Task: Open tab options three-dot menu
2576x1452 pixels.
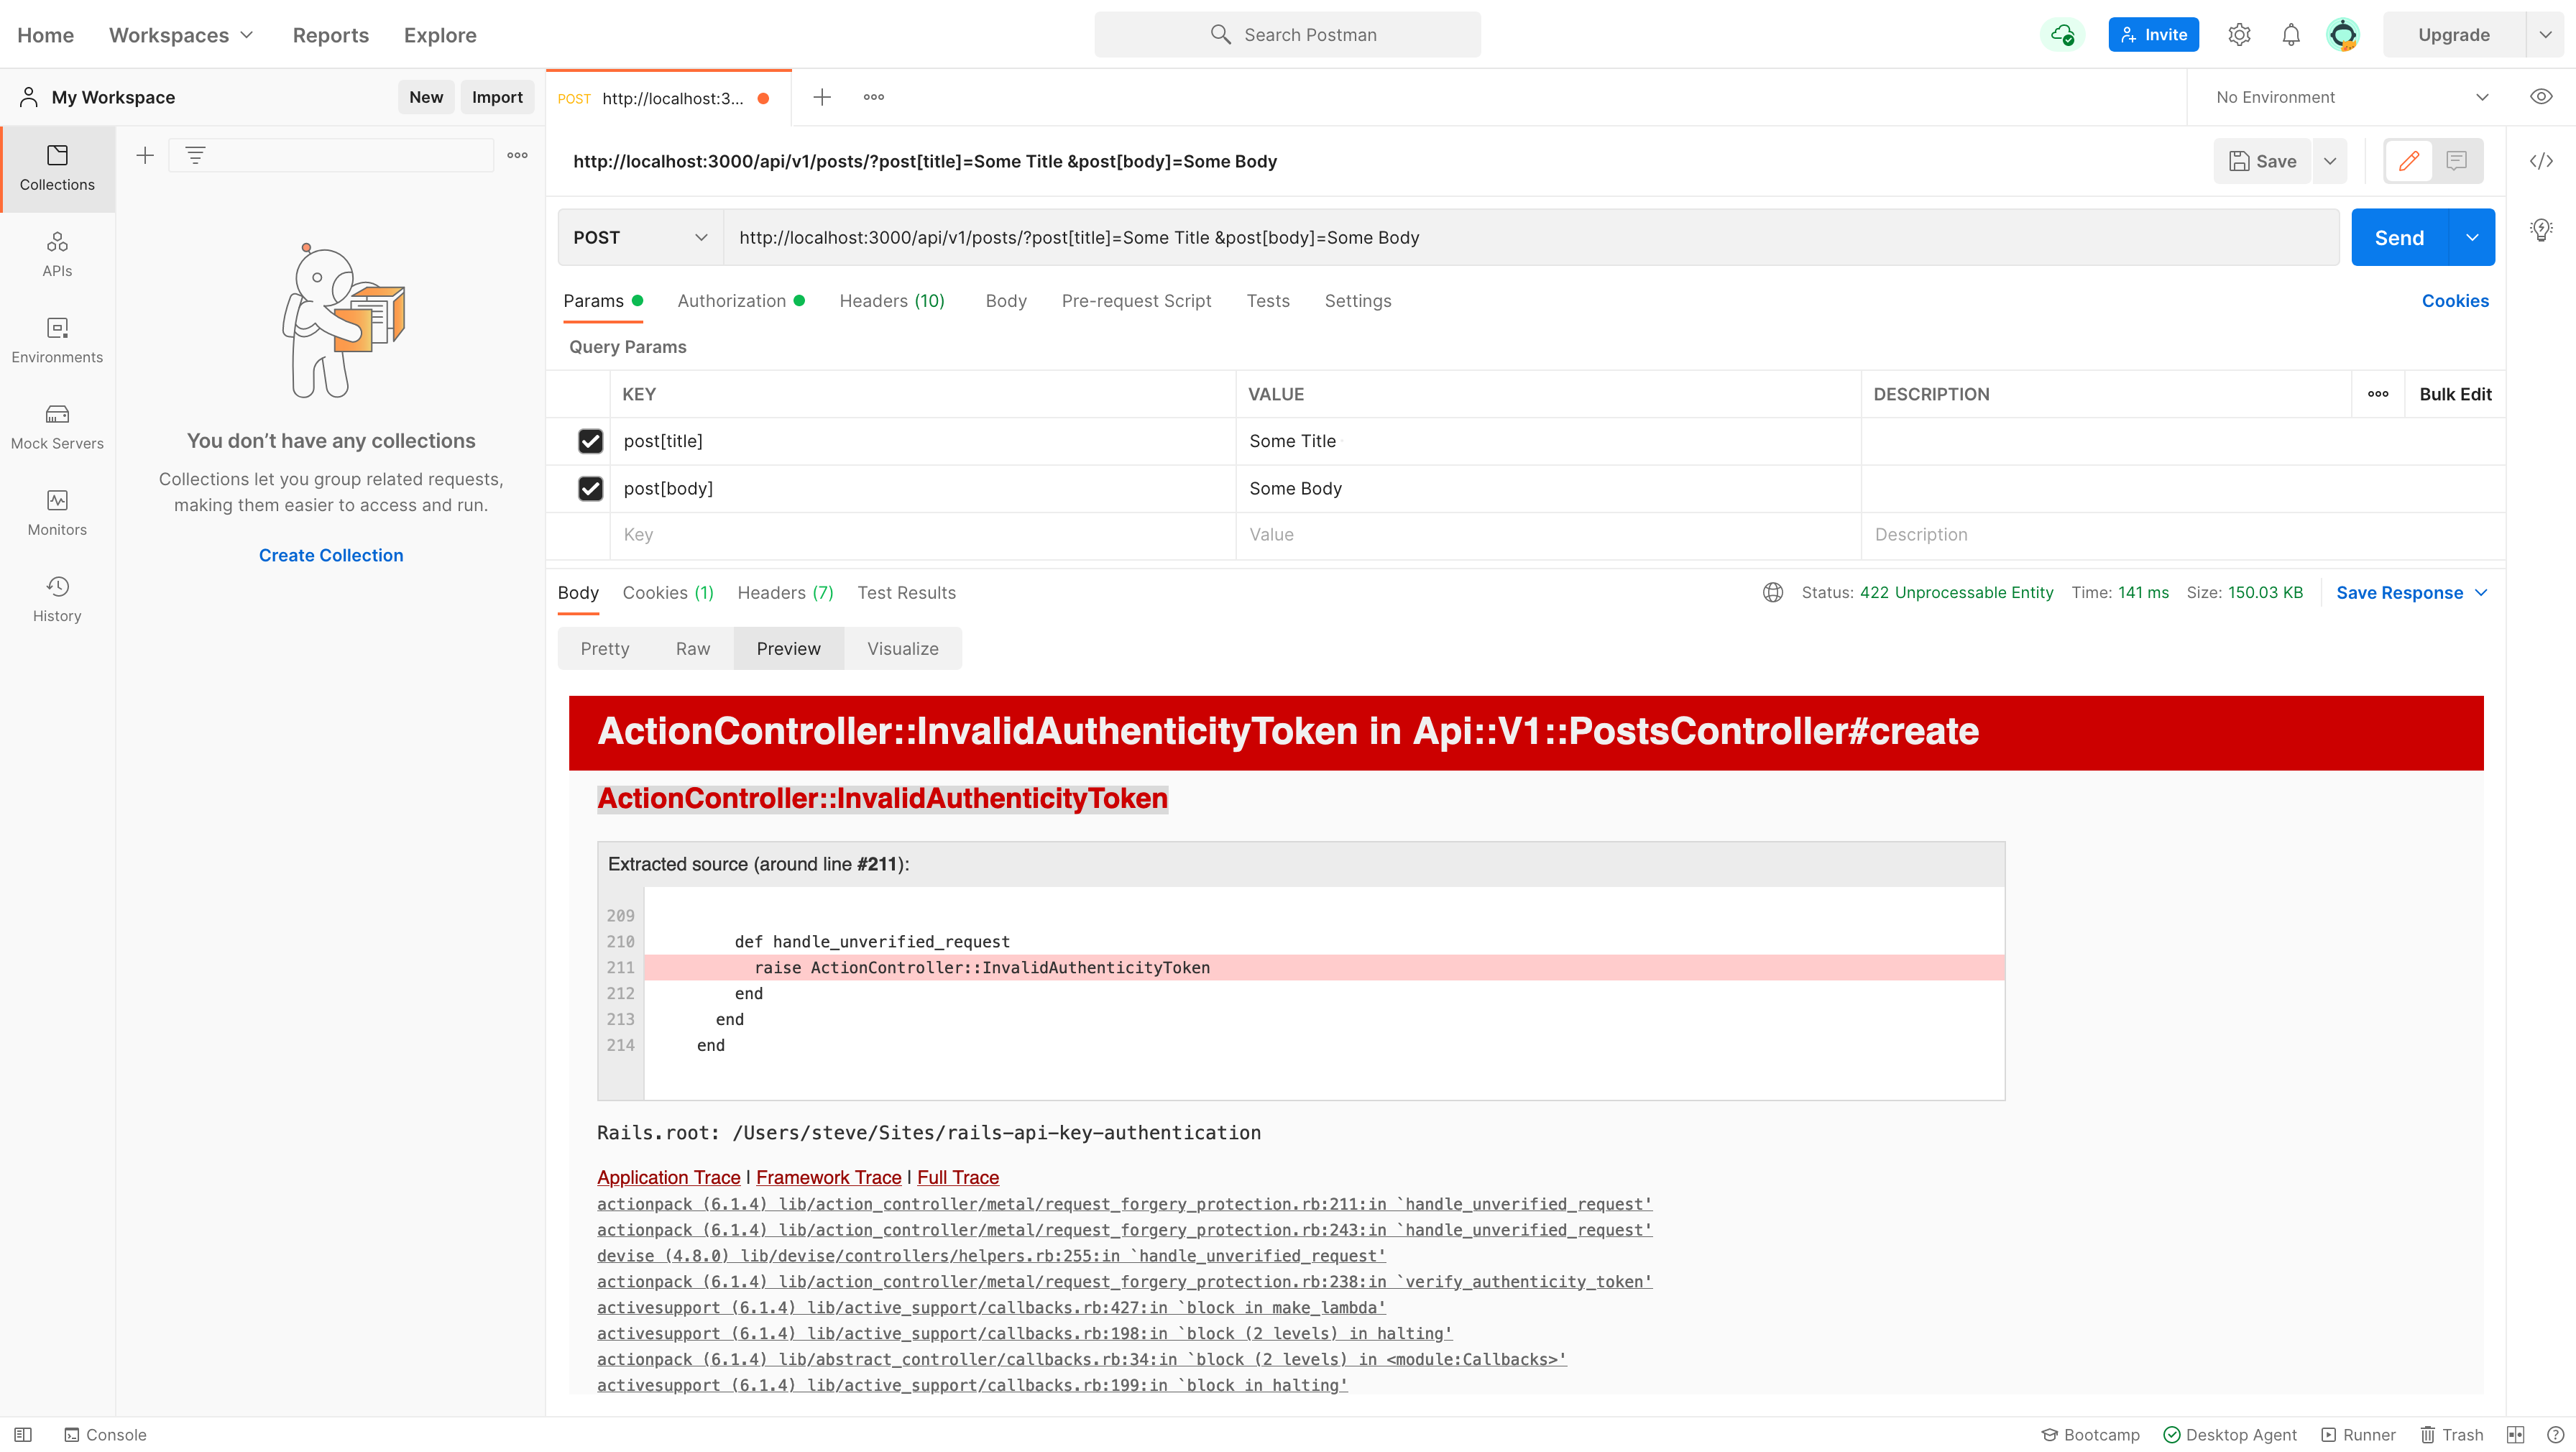Action: pyautogui.click(x=874, y=97)
